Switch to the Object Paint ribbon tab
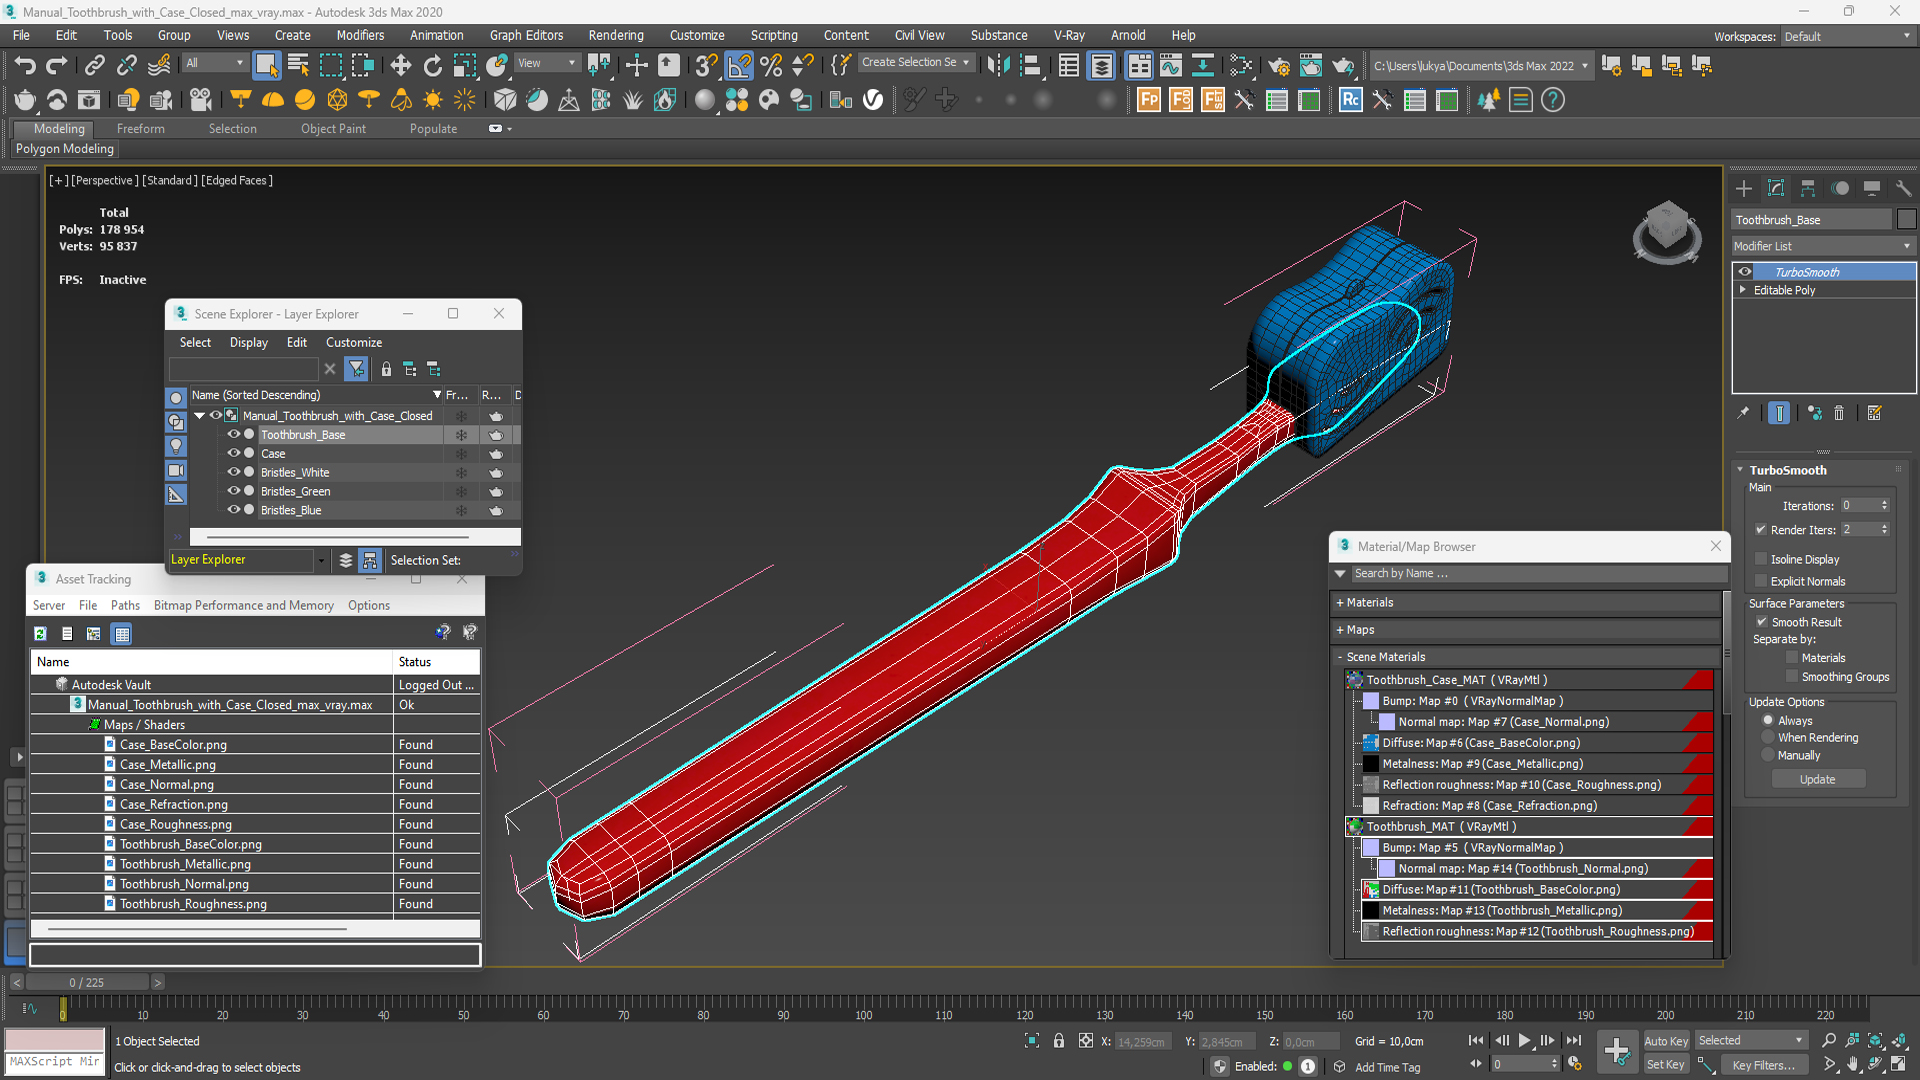Screen dimensions: 1920x1080 point(333,129)
